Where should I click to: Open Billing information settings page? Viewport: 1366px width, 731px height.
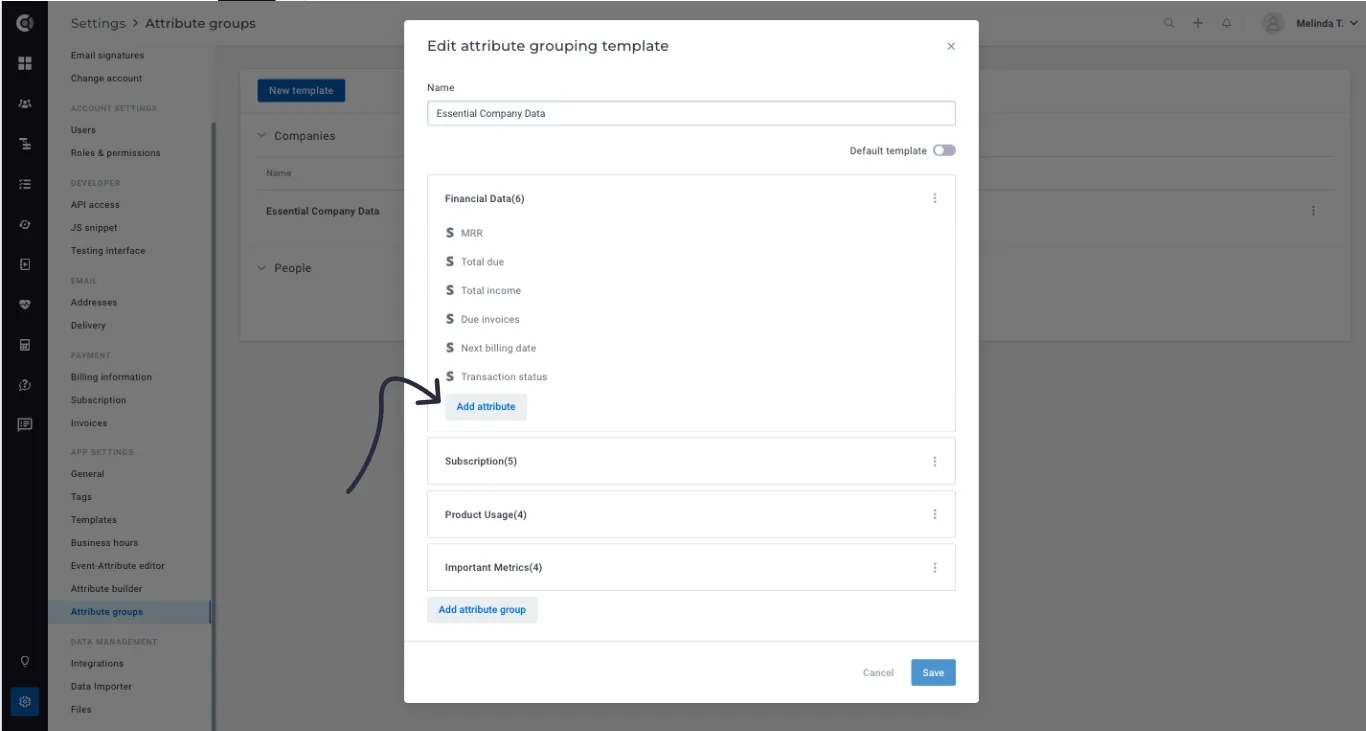[x=111, y=377]
